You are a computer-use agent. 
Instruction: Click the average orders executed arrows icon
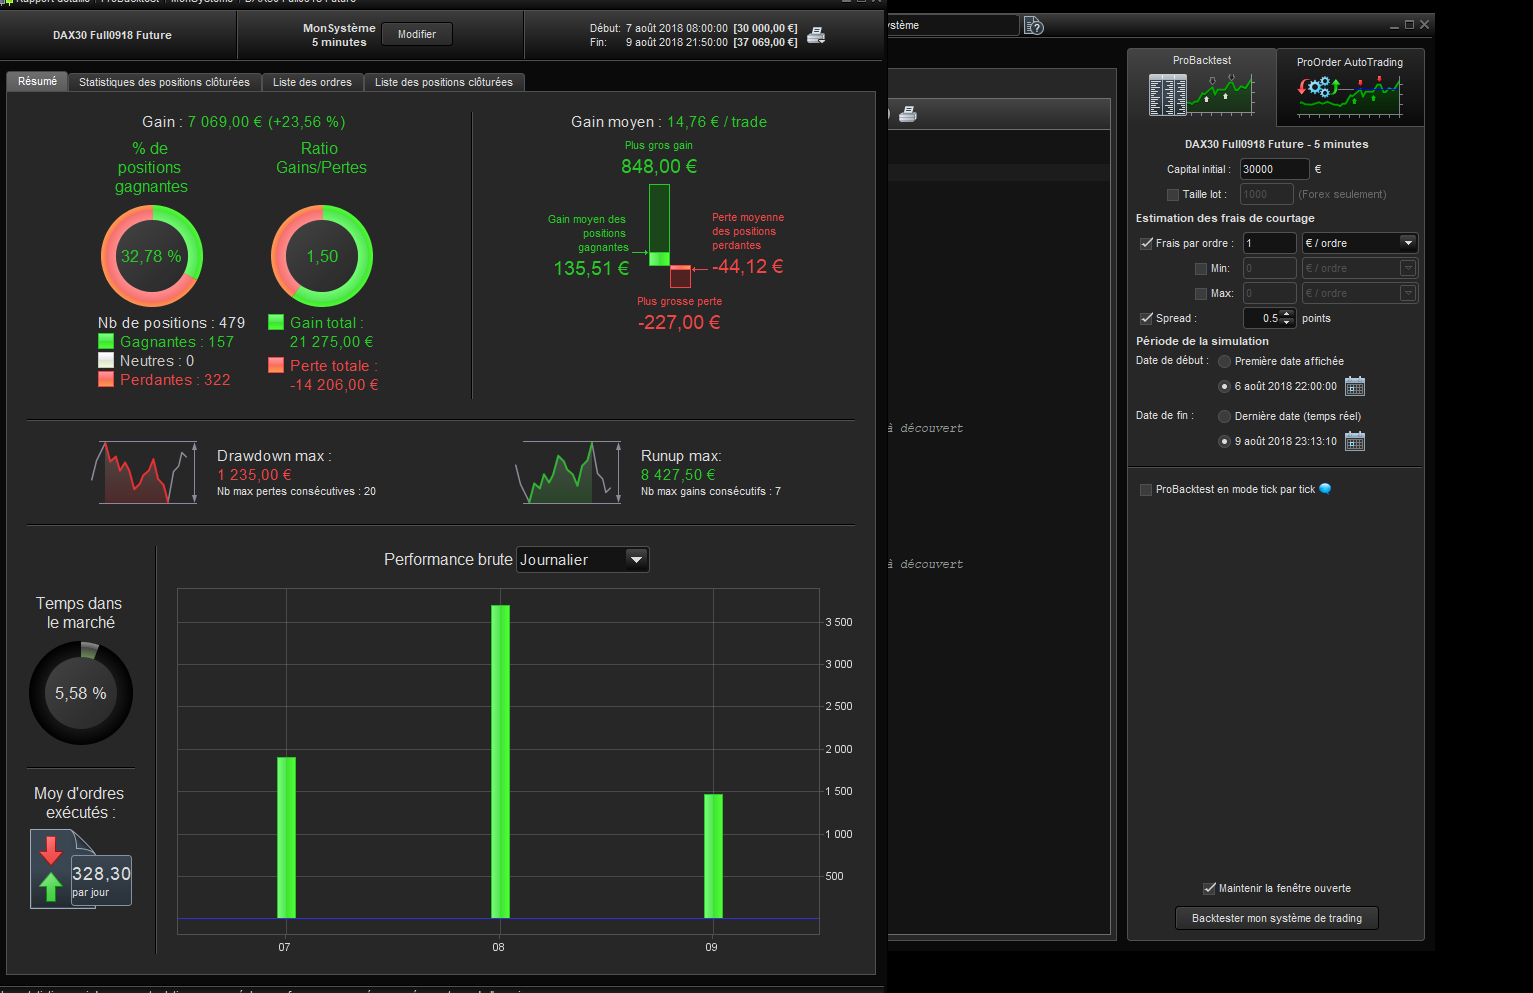coord(51,869)
